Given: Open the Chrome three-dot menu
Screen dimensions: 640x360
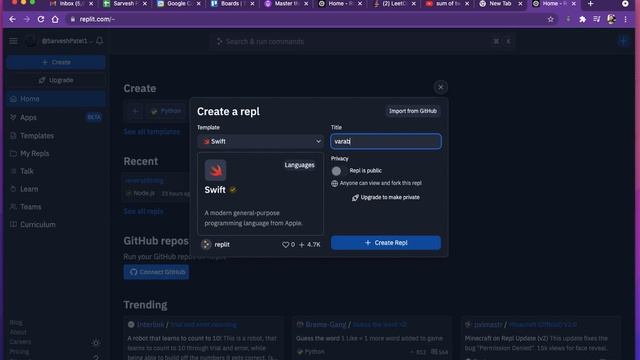Looking at the screenshot, I should pos(625,19).
